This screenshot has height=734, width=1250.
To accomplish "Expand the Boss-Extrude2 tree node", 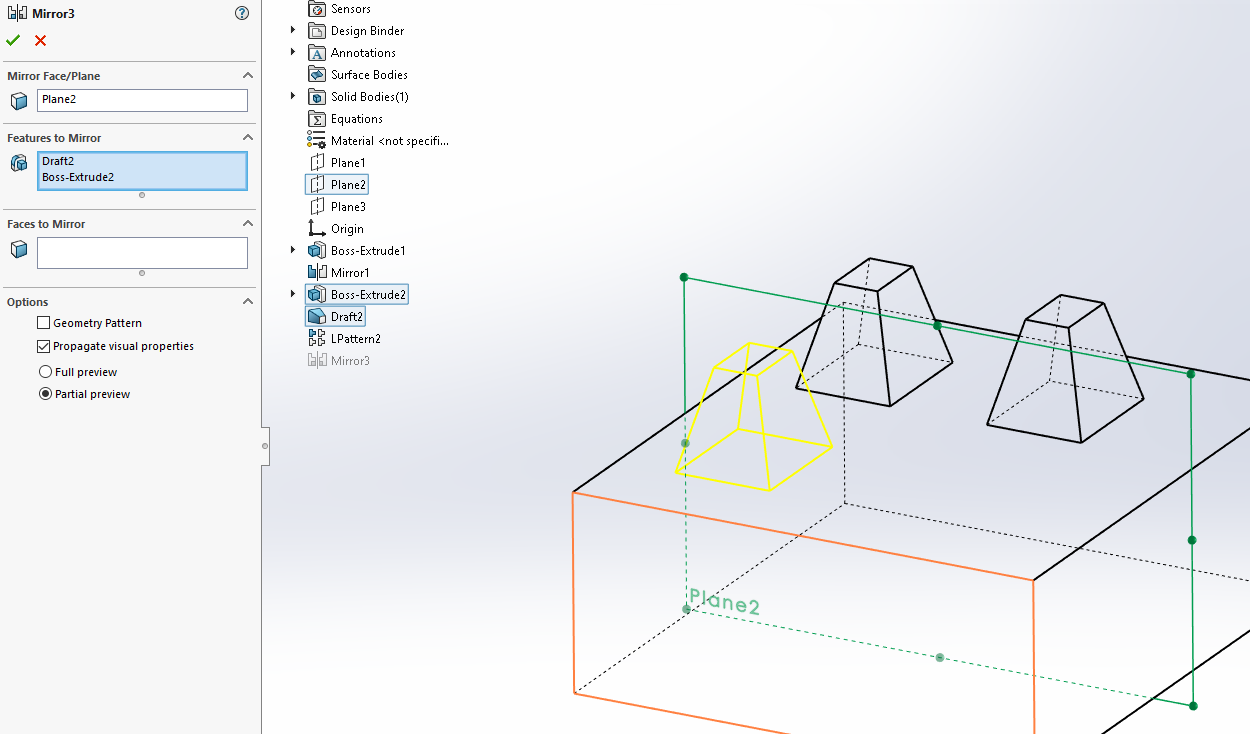I will pyautogui.click(x=293, y=294).
